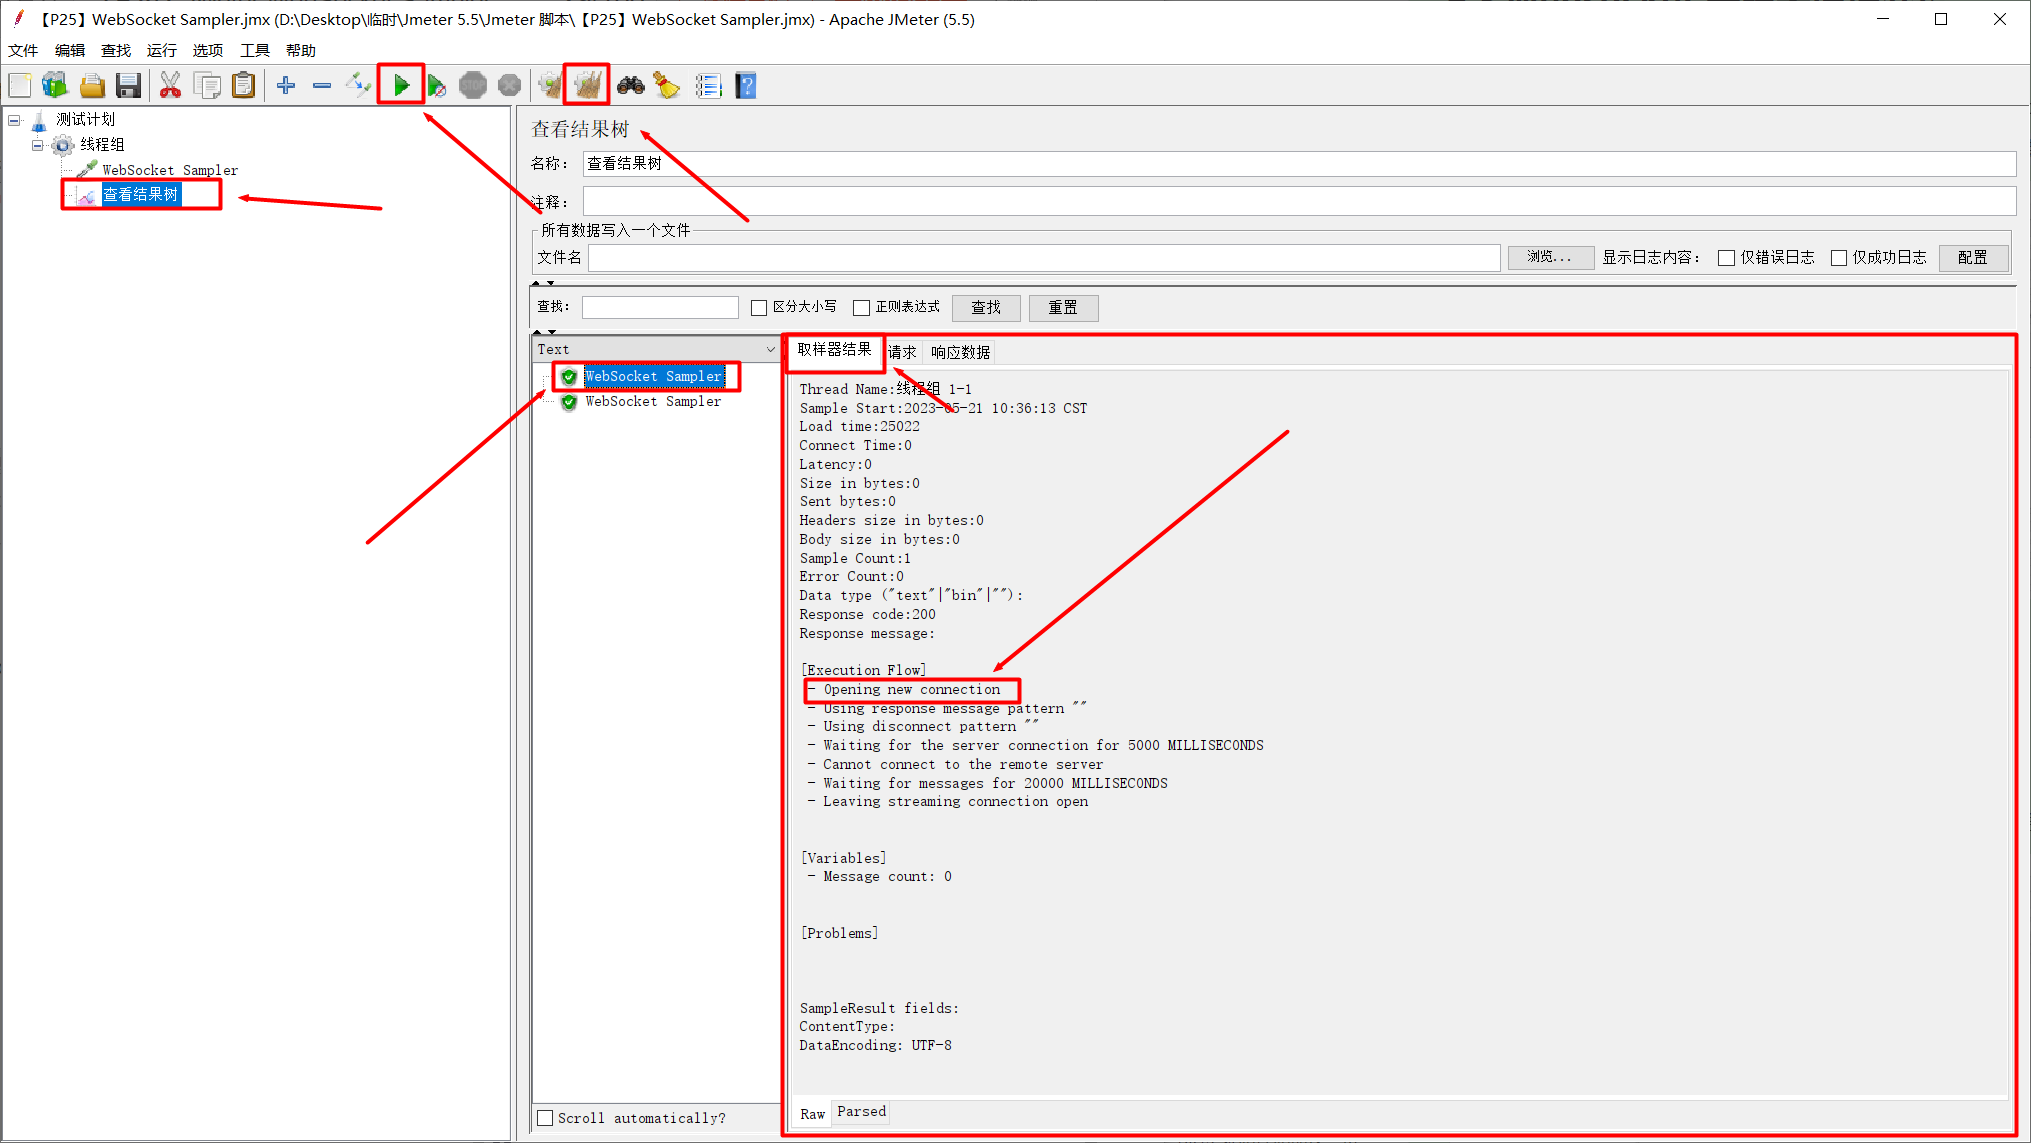Viewport: 2031px width, 1143px height.
Task: Collapse all with minus icon
Action: click(322, 86)
